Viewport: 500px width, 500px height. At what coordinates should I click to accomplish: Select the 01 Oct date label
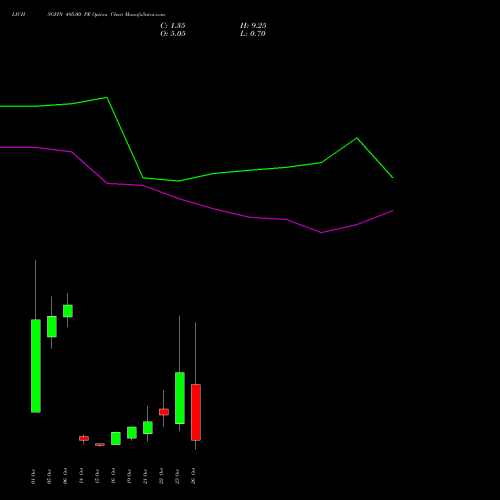[33, 476]
